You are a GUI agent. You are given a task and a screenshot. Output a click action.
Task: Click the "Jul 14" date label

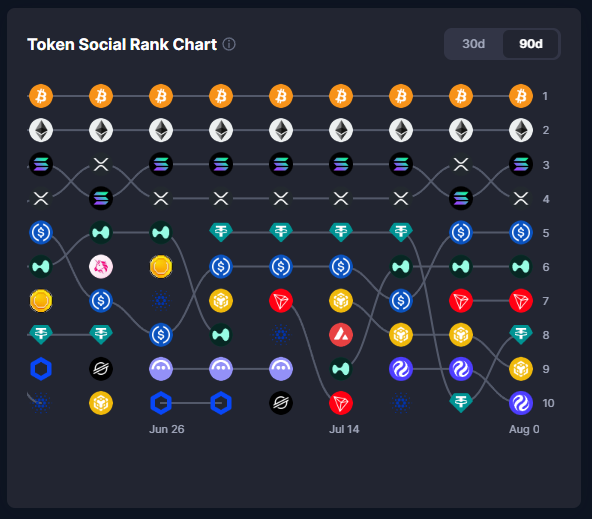pos(344,429)
